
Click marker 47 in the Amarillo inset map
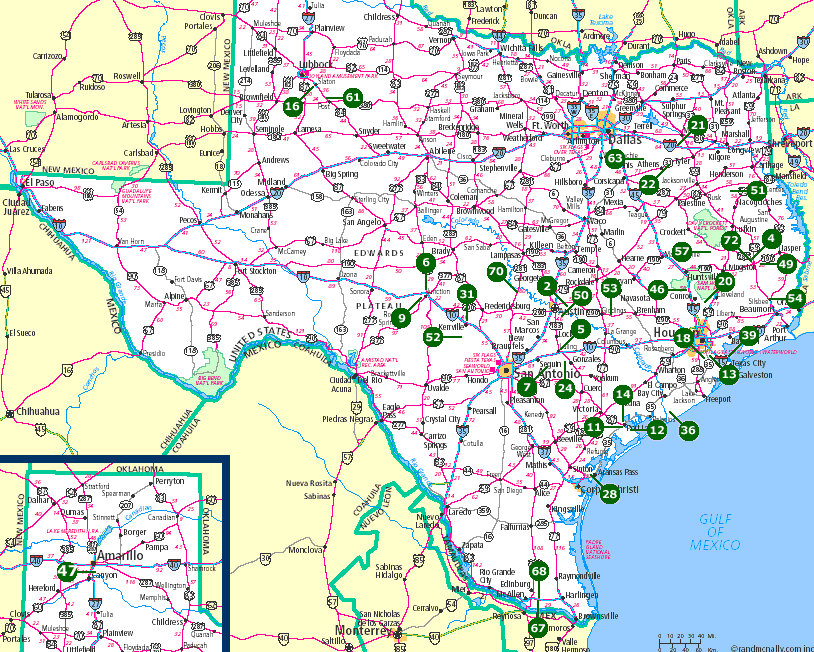[x=67, y=572]
